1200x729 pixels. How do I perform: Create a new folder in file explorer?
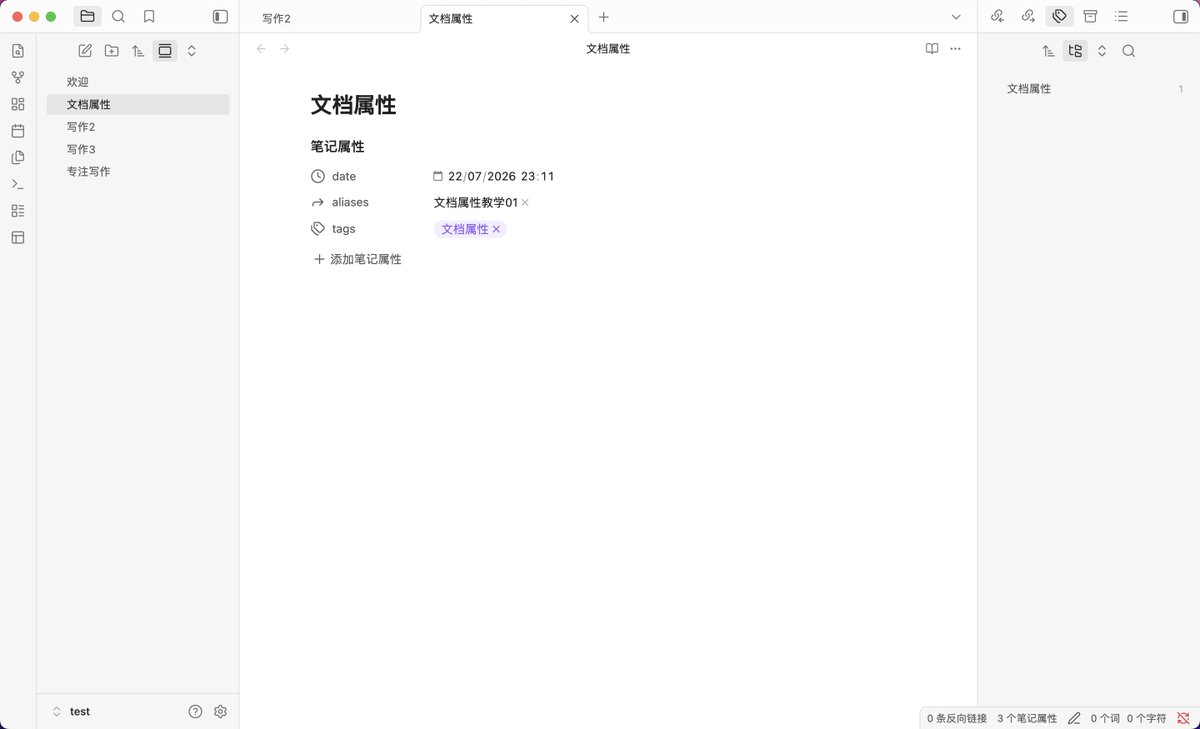[x=112, y=51]
